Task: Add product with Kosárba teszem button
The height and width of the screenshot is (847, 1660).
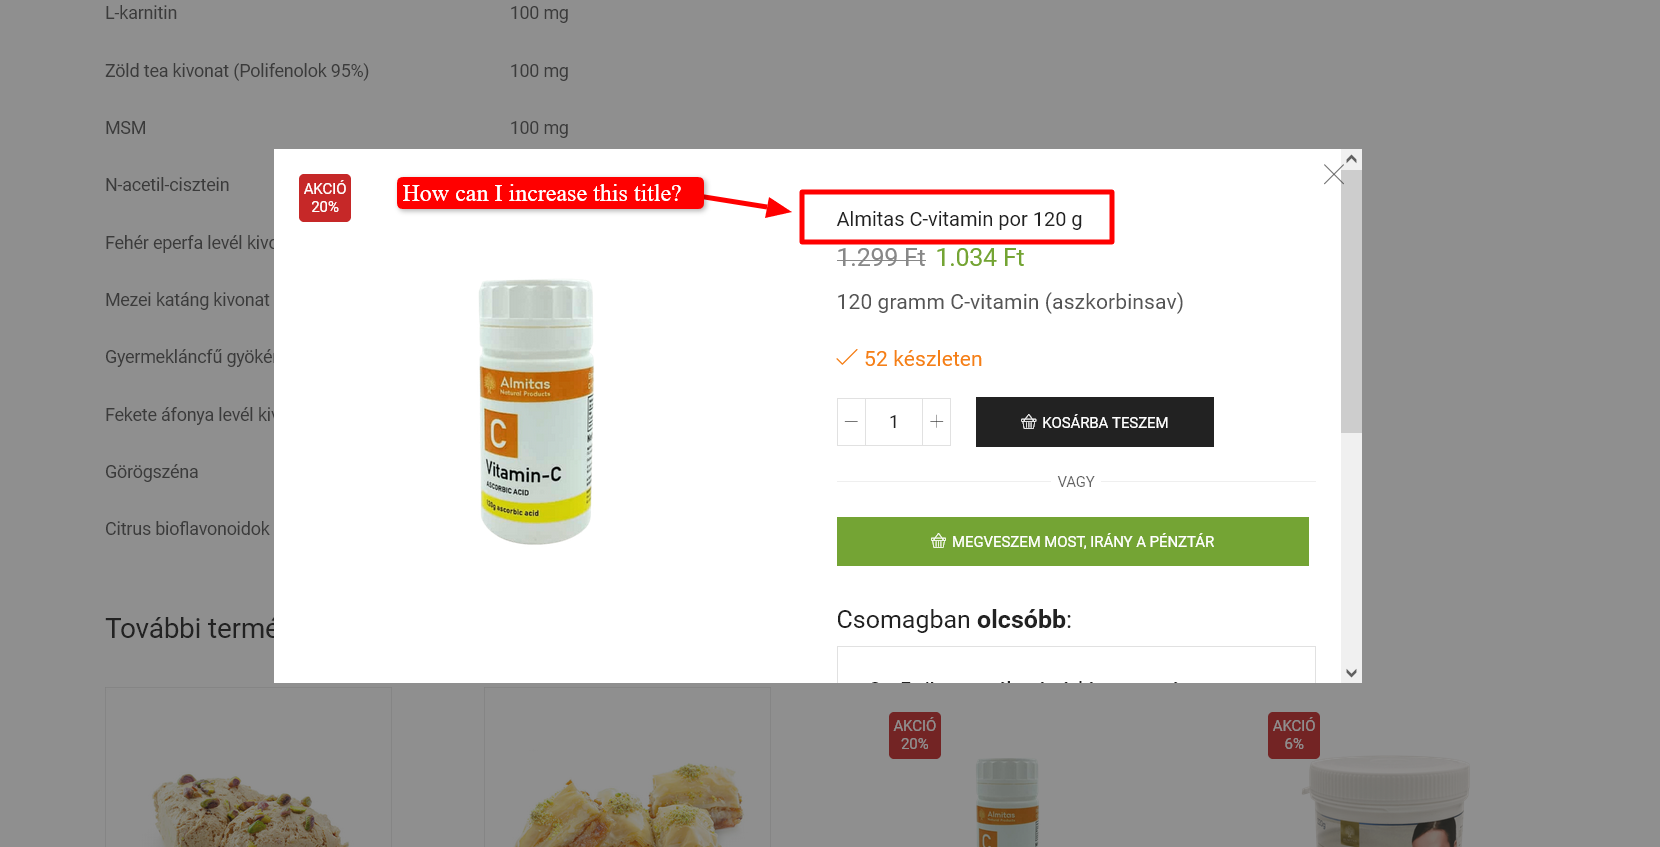Action: pyautogui.click(x=1095, y=422)
